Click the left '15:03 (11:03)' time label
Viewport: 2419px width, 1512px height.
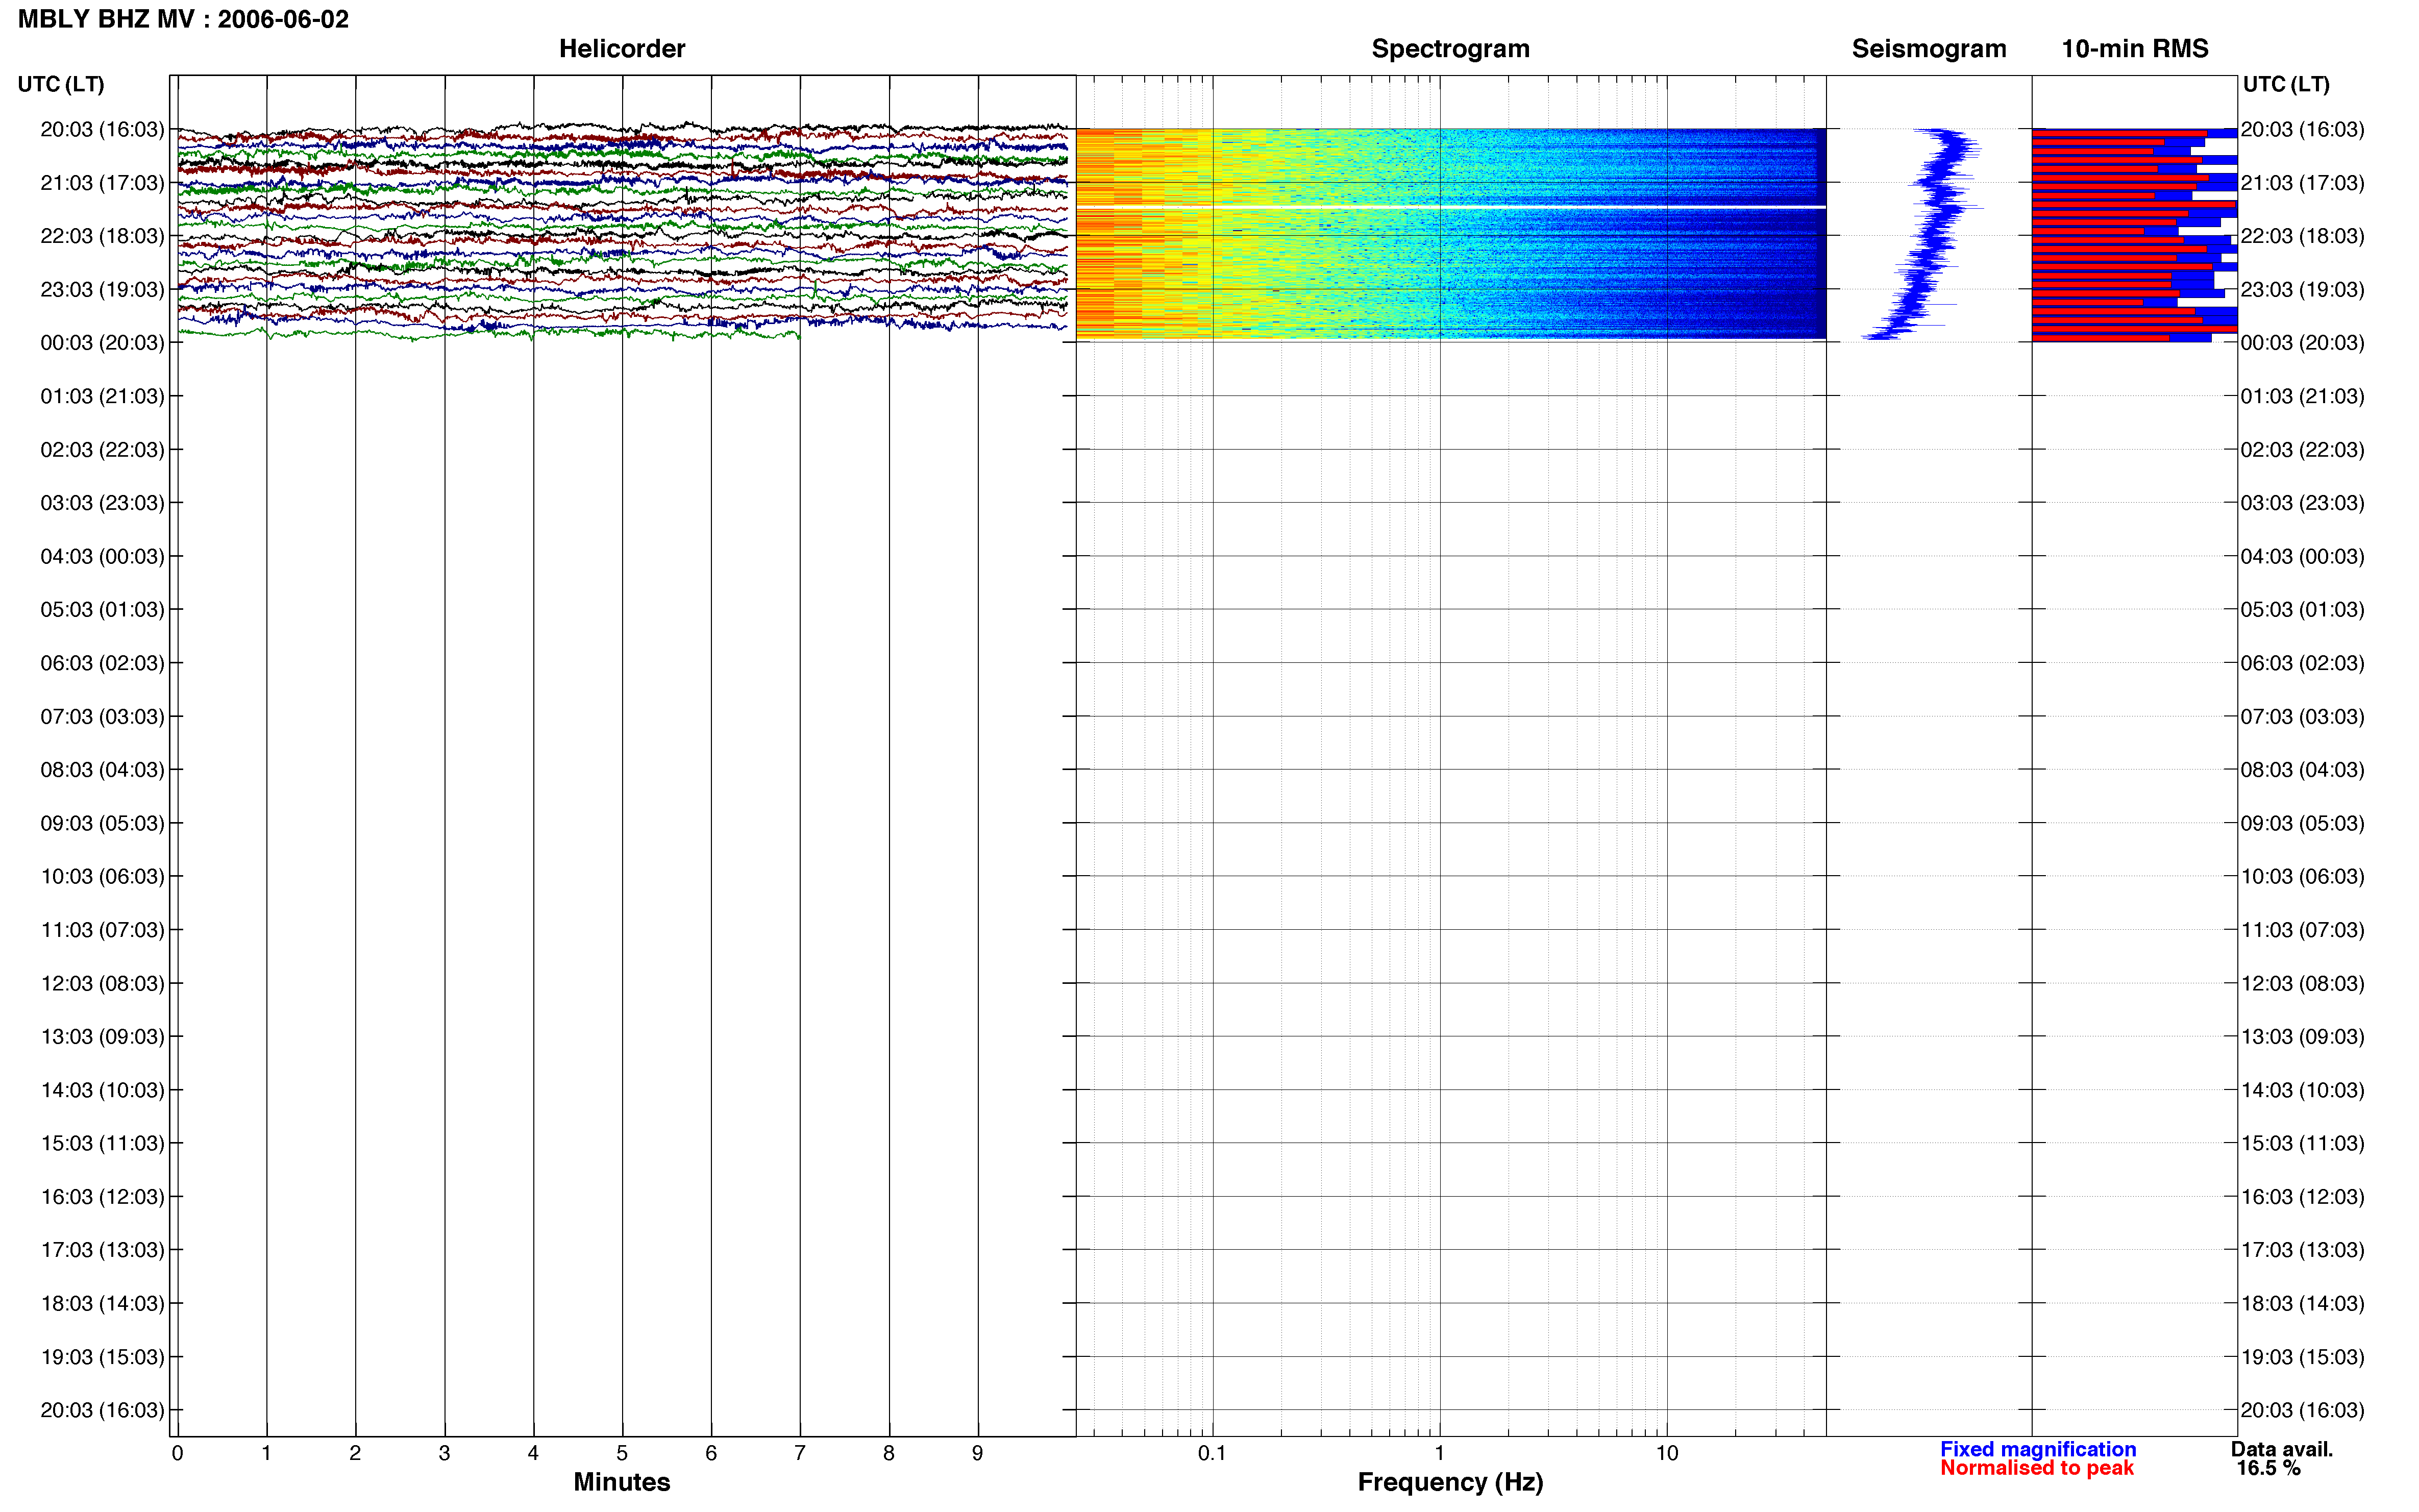(x=102, y=1143)
